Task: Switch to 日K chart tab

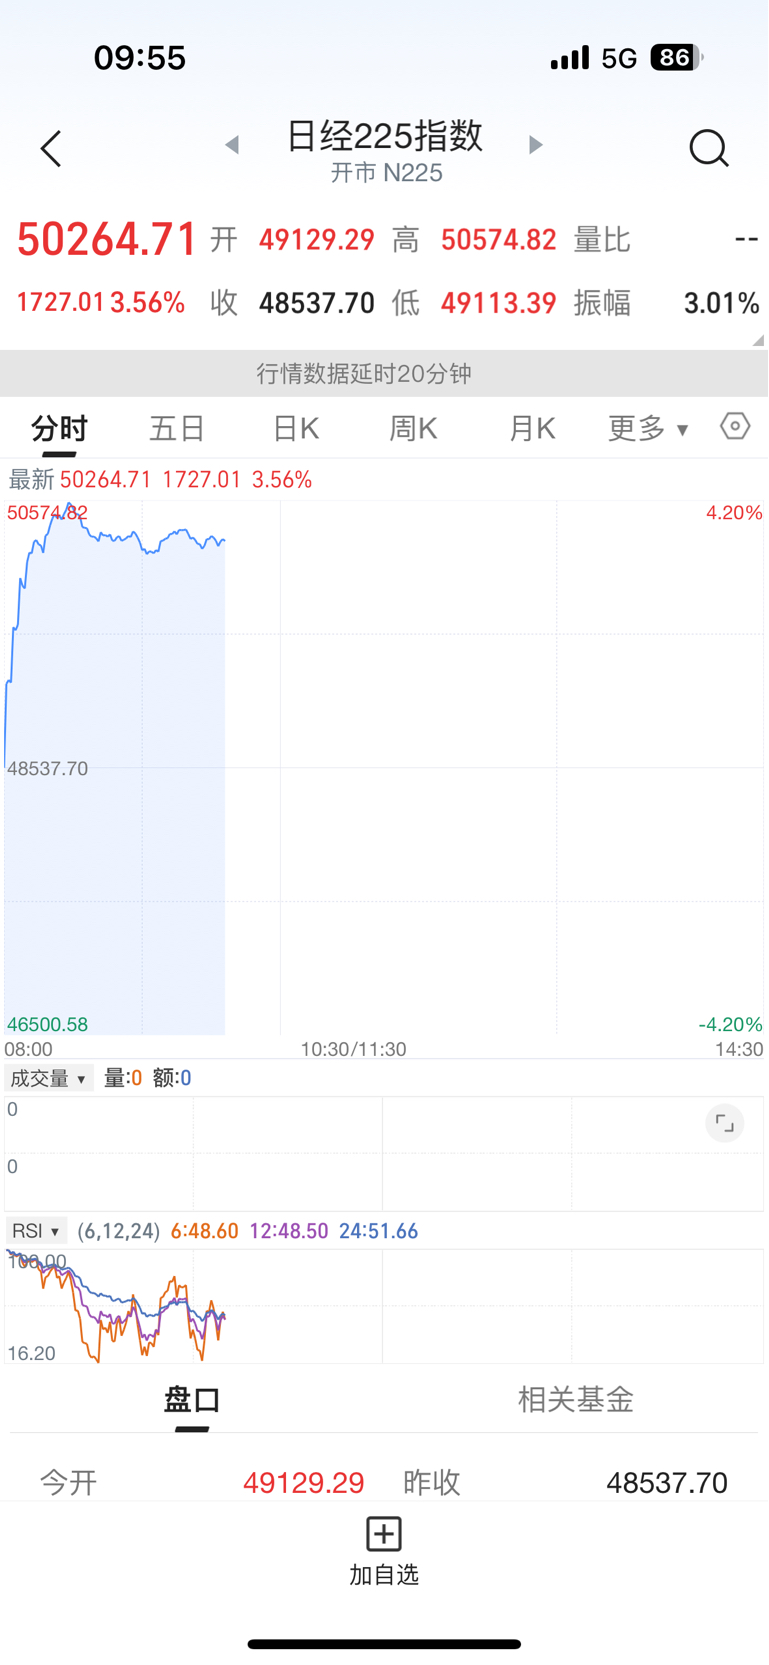Action: [296, 429]
